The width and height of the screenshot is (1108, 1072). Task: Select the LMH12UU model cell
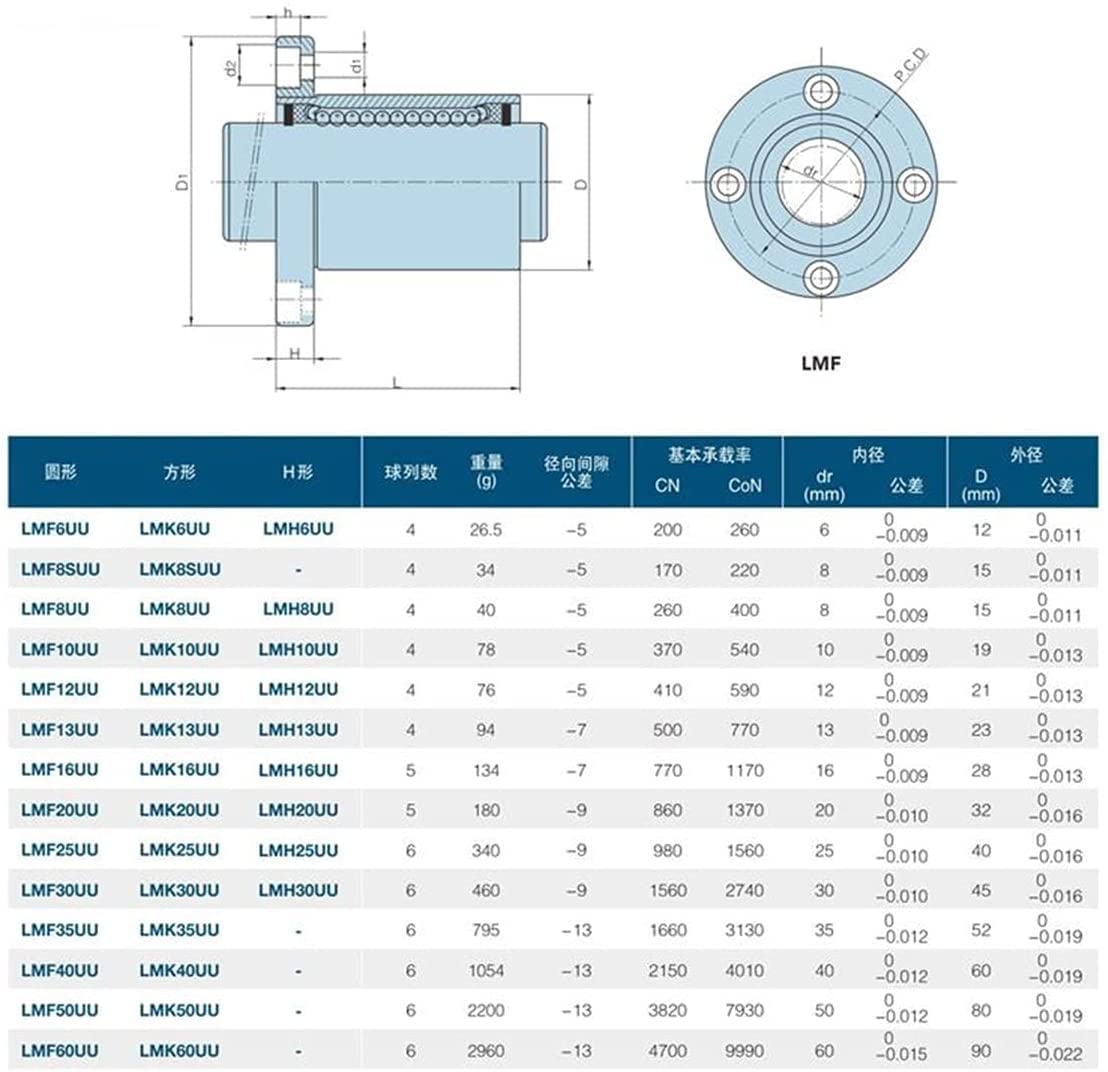pyautogui.click(x=298, y=689)
